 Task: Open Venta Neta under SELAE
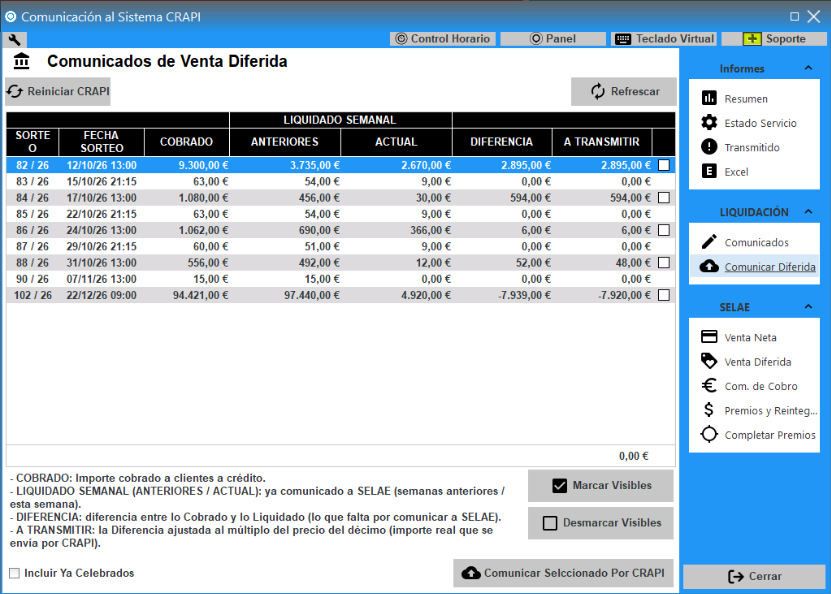[750, 337]
